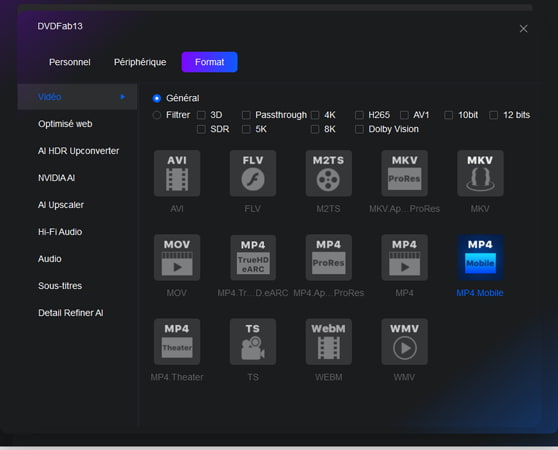Pick the MP4 Theater format icon
The width and height of the screenshot is (558, 450).
pos(177,342)
